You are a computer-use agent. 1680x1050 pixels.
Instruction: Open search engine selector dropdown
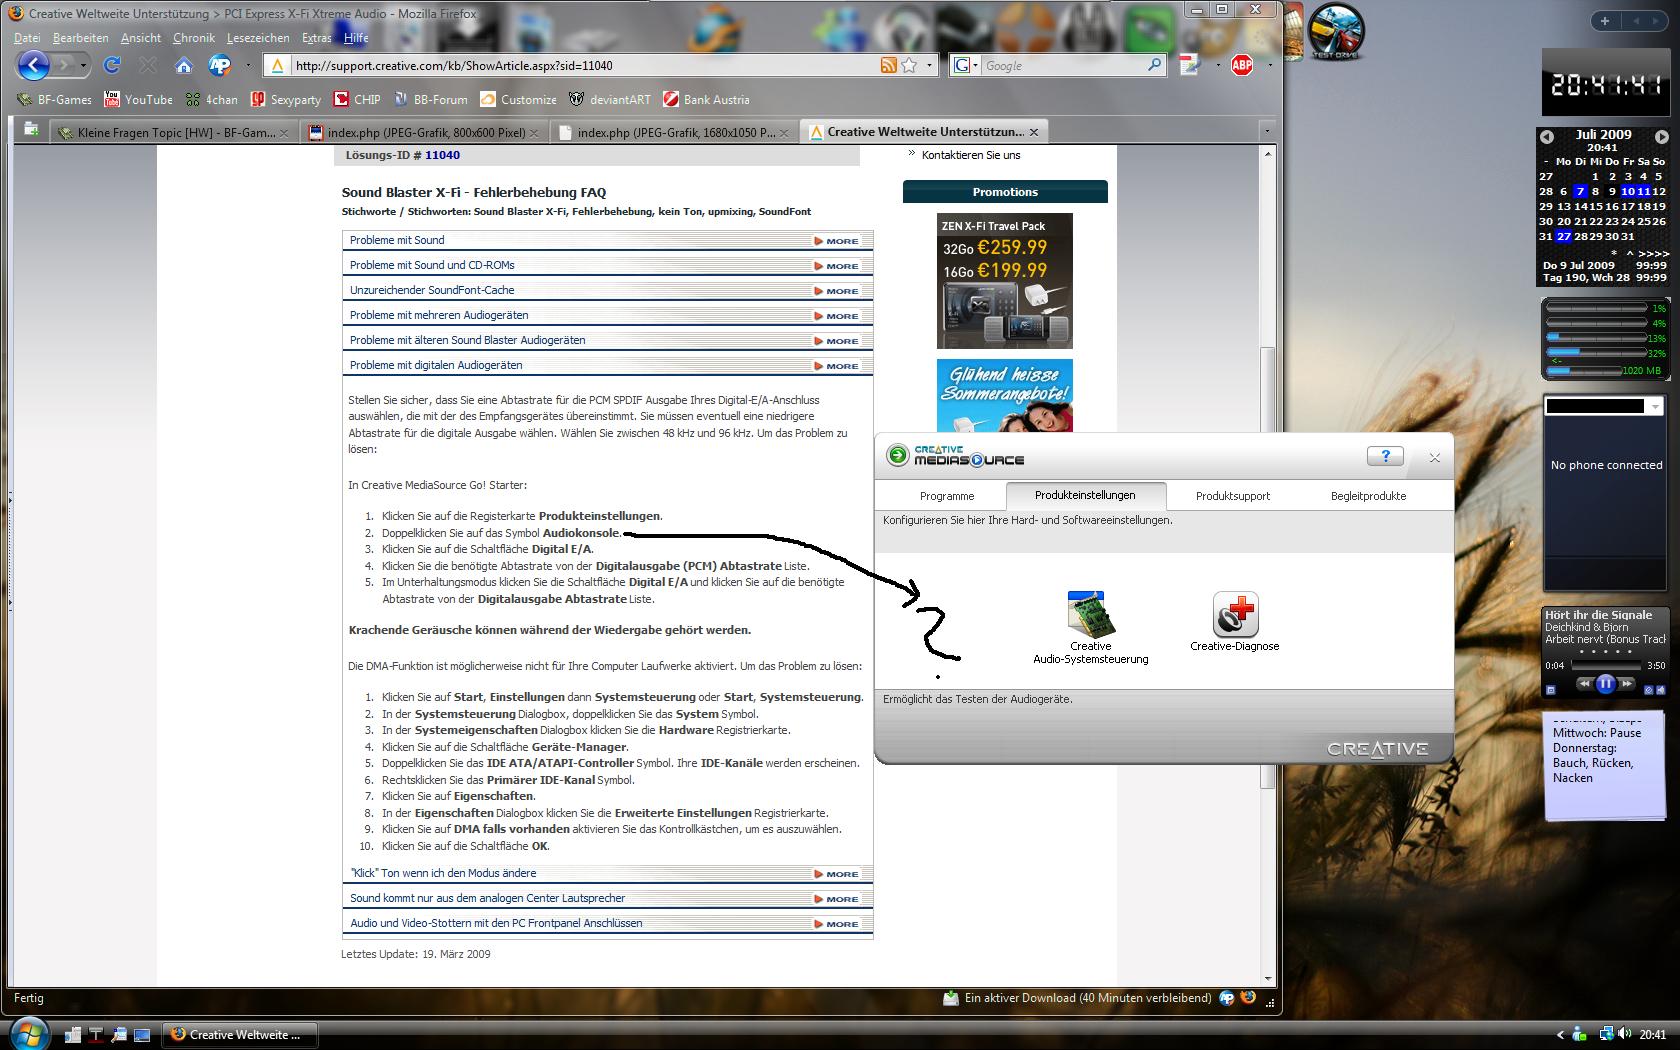click(964, 65)
